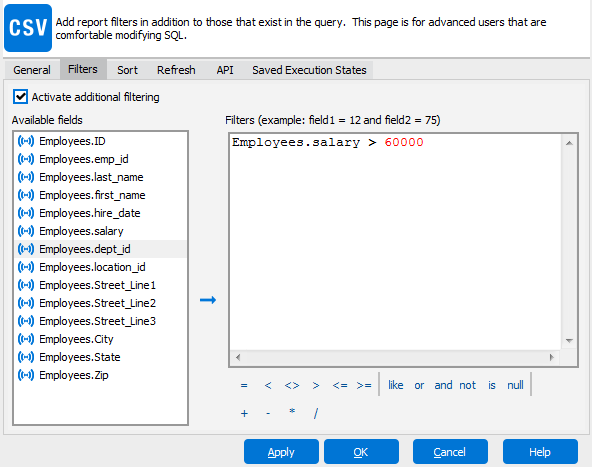The width and height of the screenshot is (592, 467).
Task: Click the CSV logo icon
Action: coord(28,28)
